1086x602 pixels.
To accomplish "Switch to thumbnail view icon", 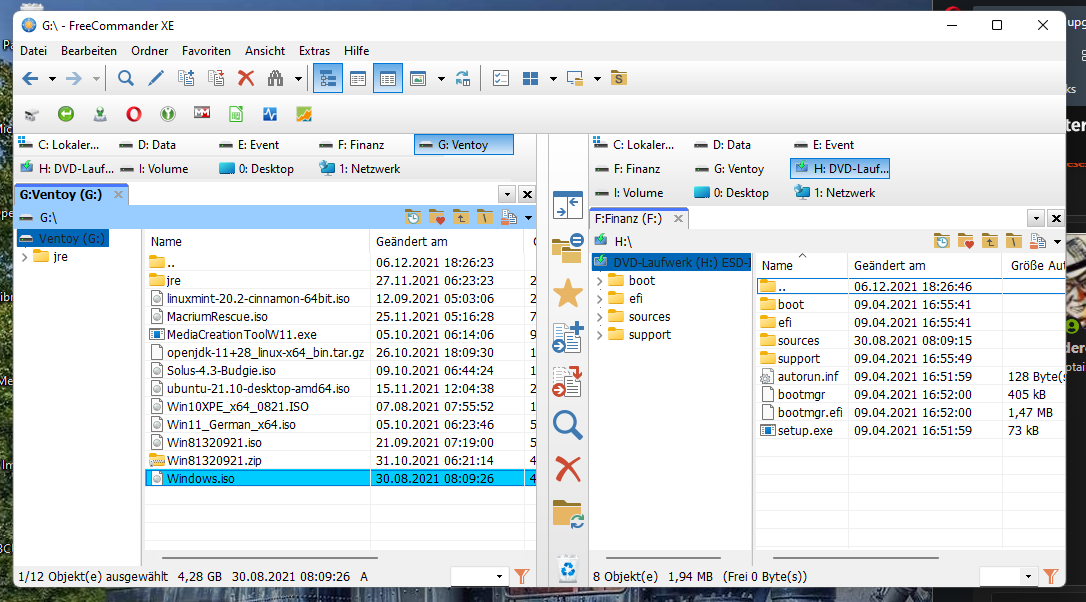I will point(418,78).
